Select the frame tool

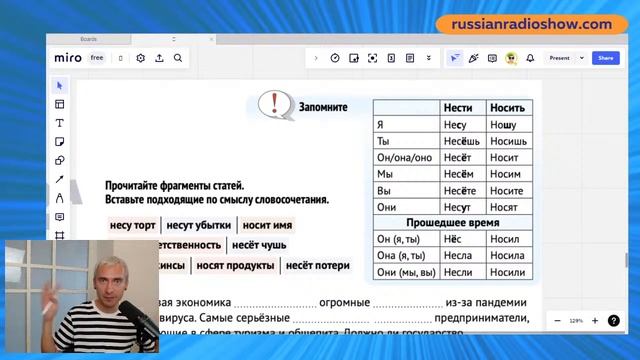click(60, 236)
